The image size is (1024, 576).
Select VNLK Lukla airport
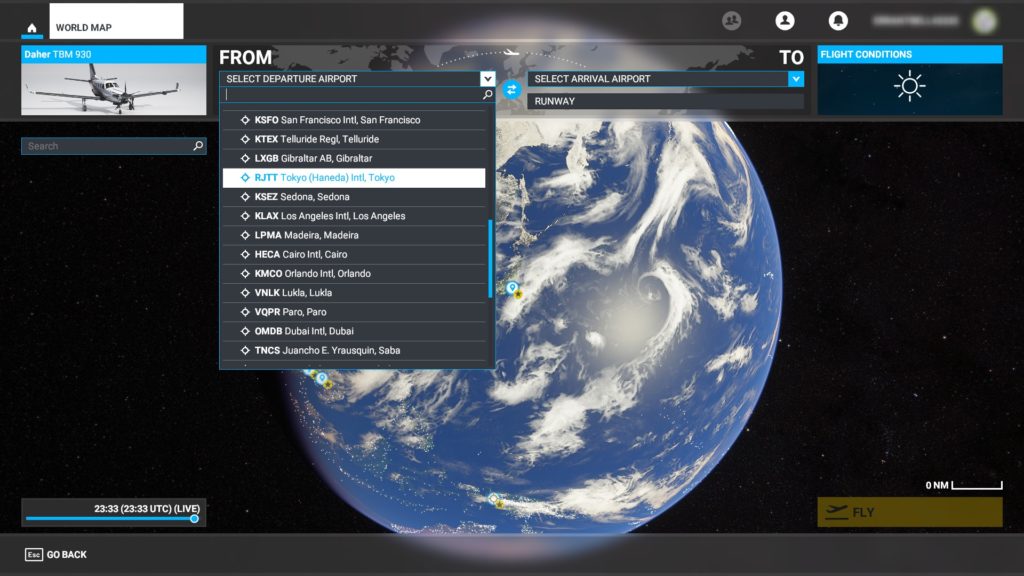tap(353, 293)
